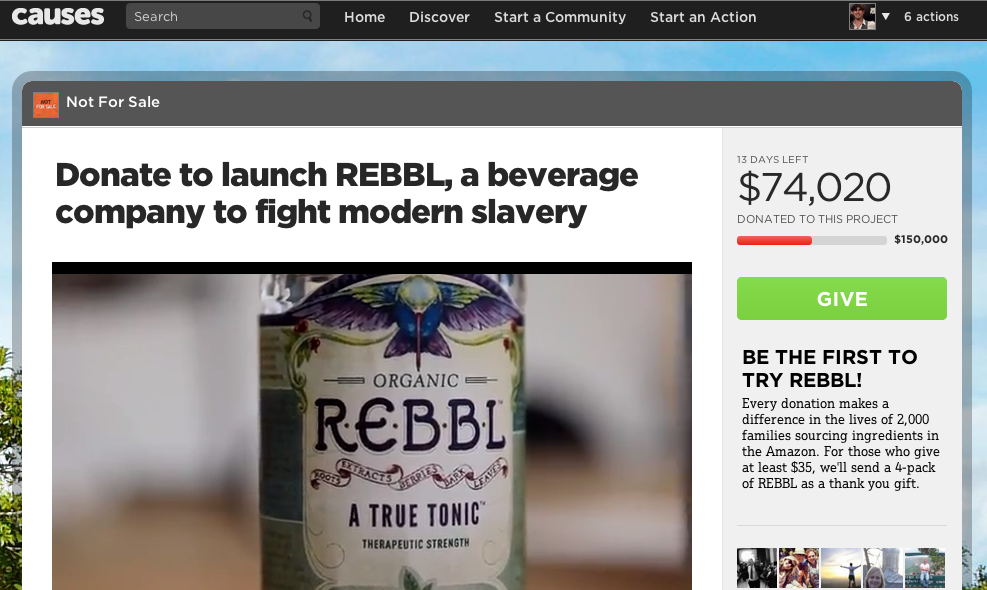
Task: Play the REBBL bottle video
Action: click(372, 430)
